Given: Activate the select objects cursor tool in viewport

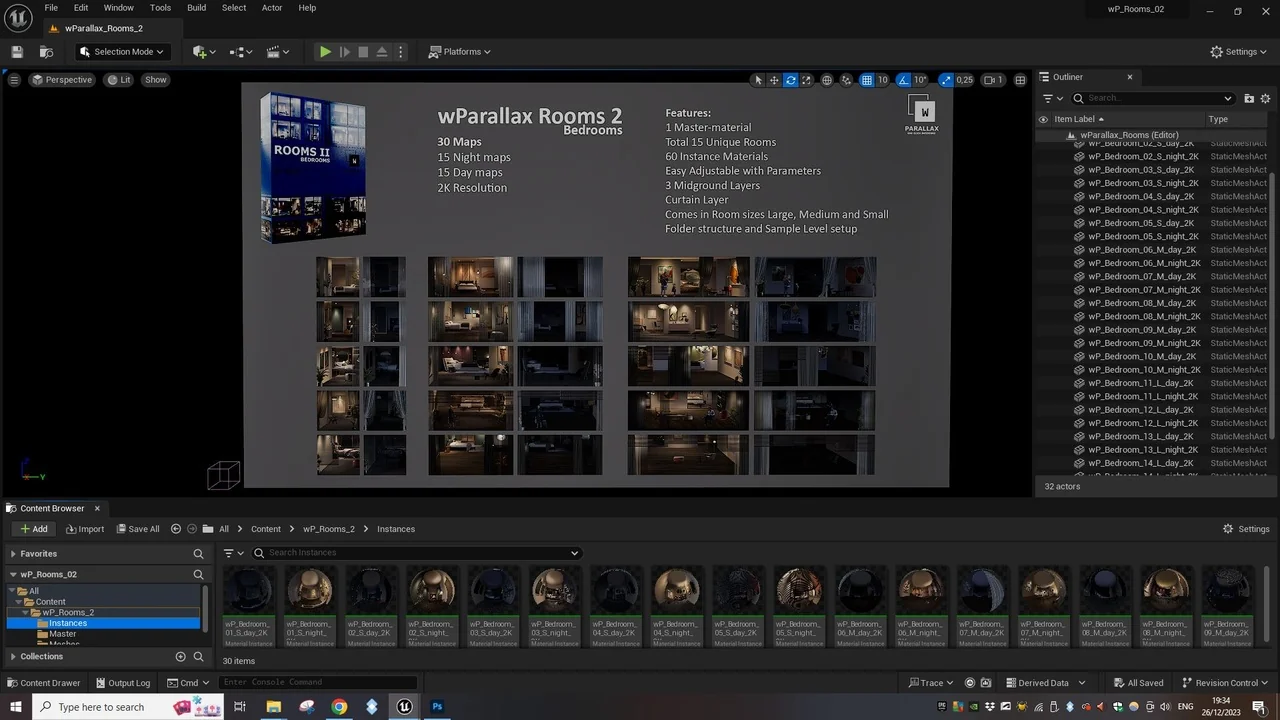Looking at the screenshot, I should (x=758, y=80).
